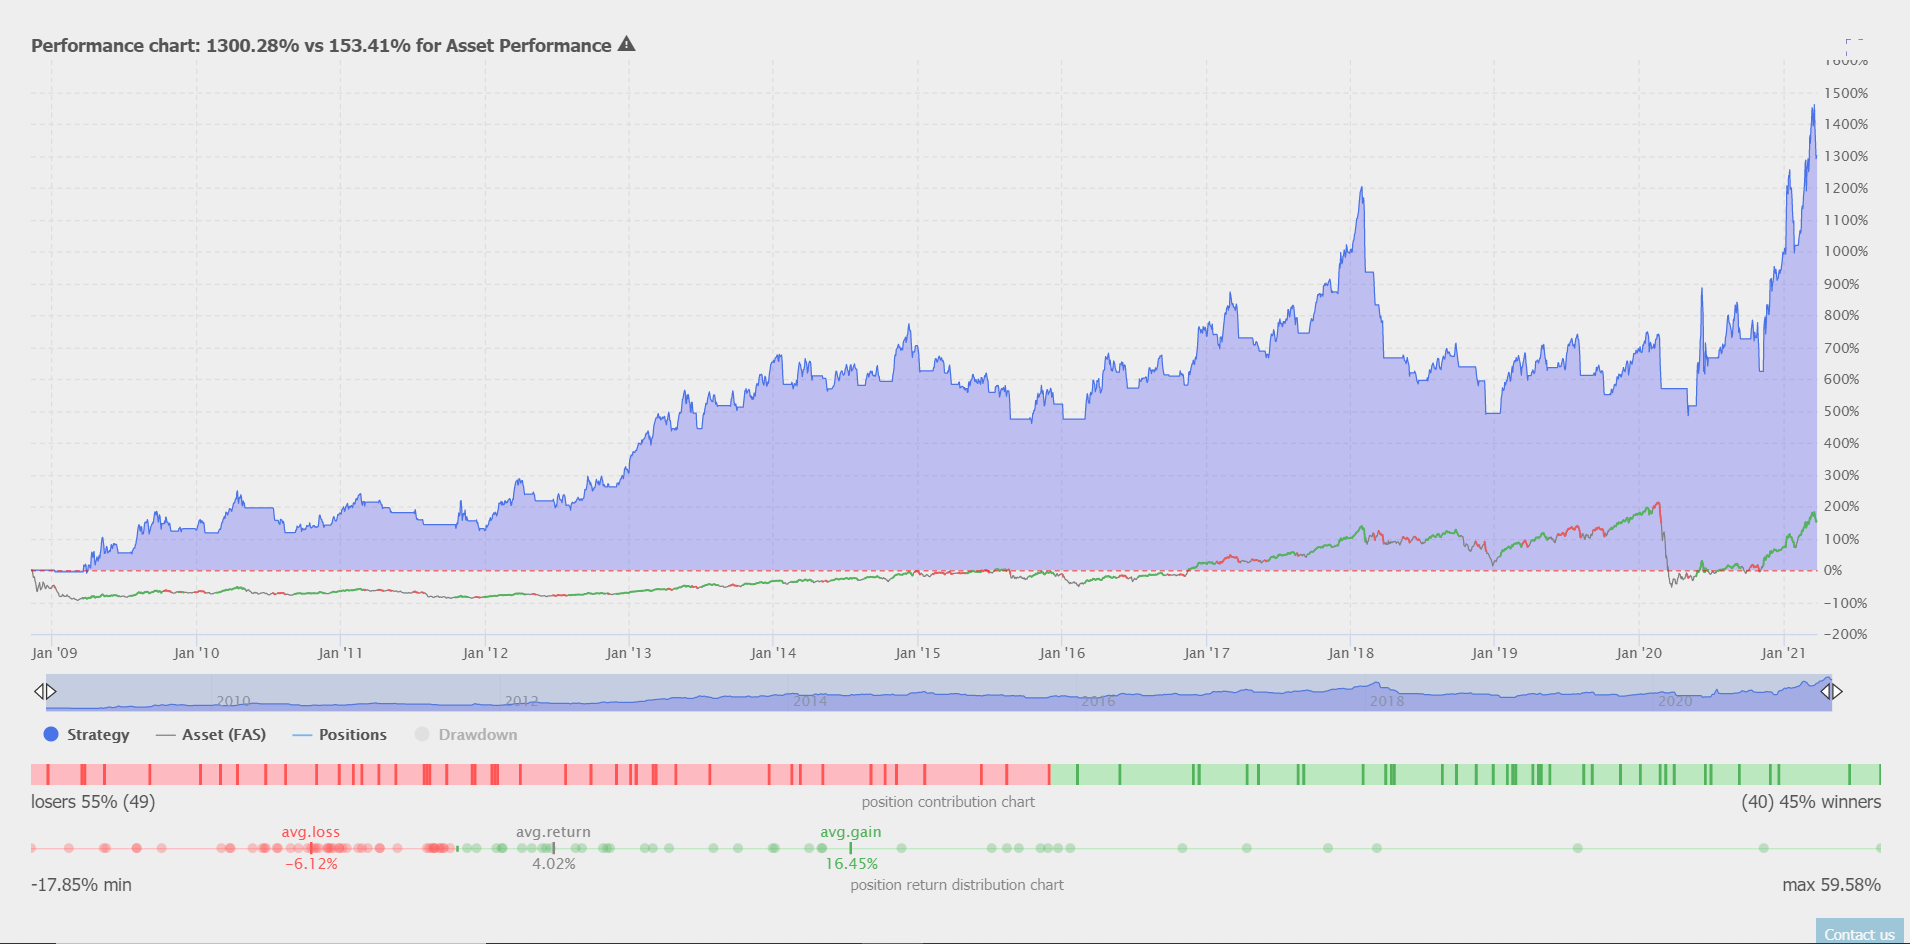This screenshot has height=944, width=1910.
Task: Click the right range handle of the navigator
Action: point(1831,691)
